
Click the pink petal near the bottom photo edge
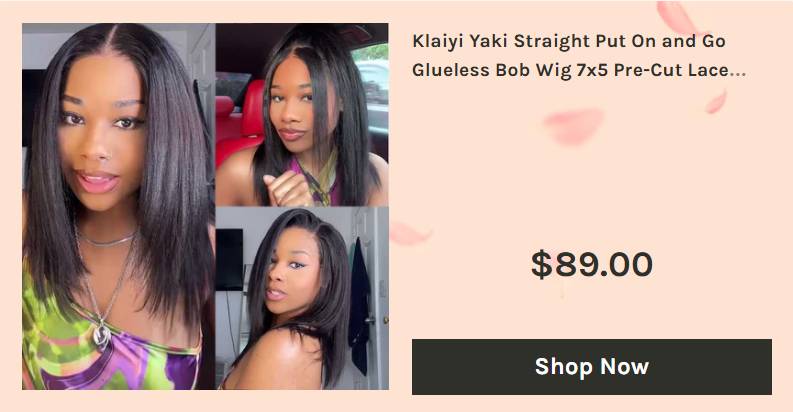click(409, 234)
